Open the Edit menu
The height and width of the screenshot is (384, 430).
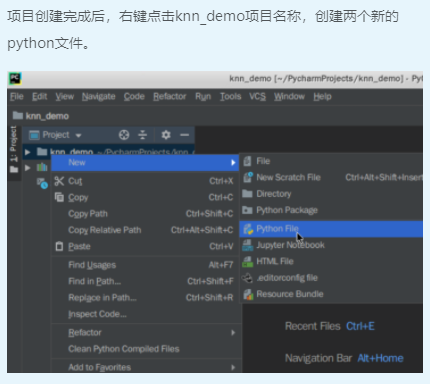pos(39,97)
